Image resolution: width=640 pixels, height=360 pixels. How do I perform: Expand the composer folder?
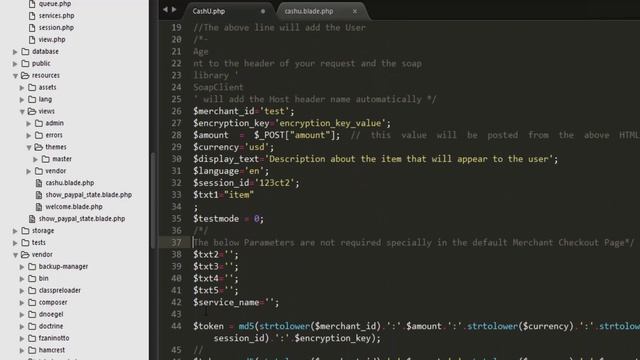(22, 302)
